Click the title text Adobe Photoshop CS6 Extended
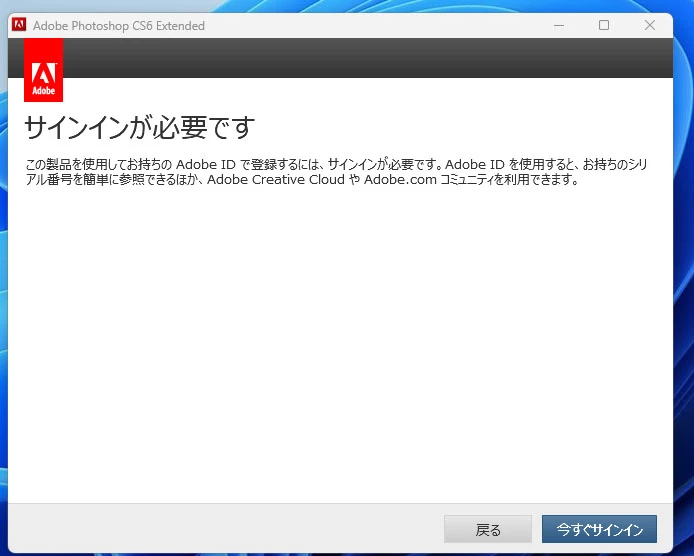The height and width of the screenshot is (556, 694). pos(119,26)
